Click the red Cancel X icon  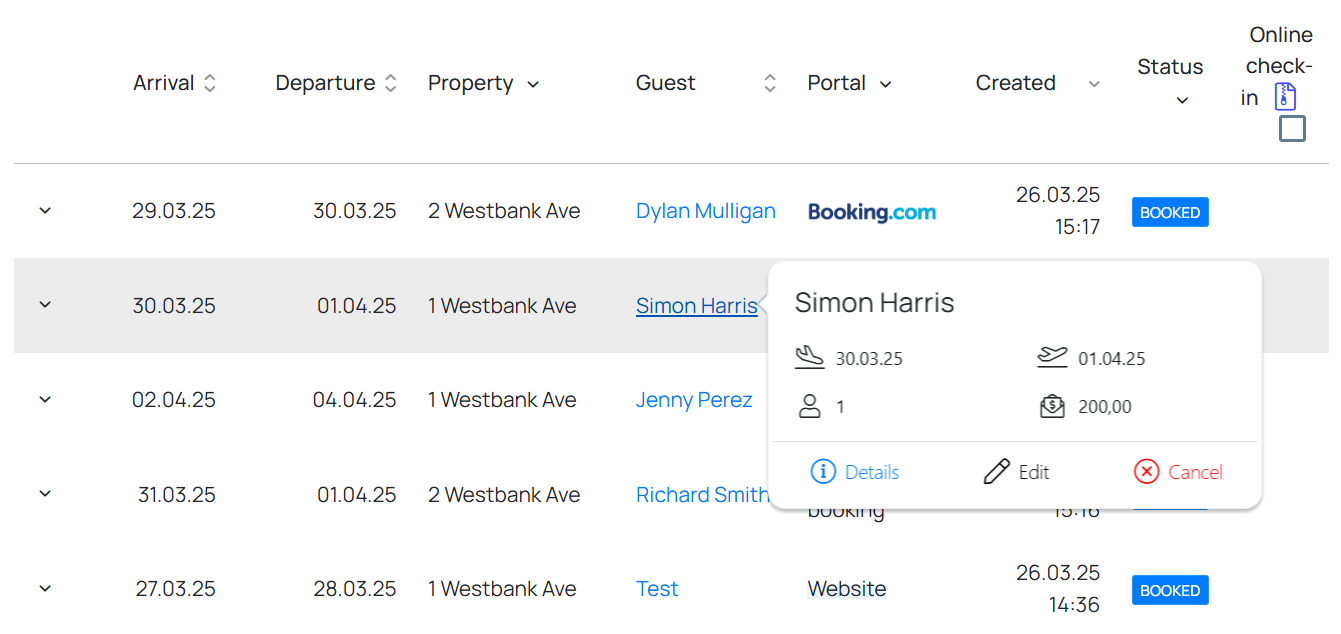pos(1146,472)
